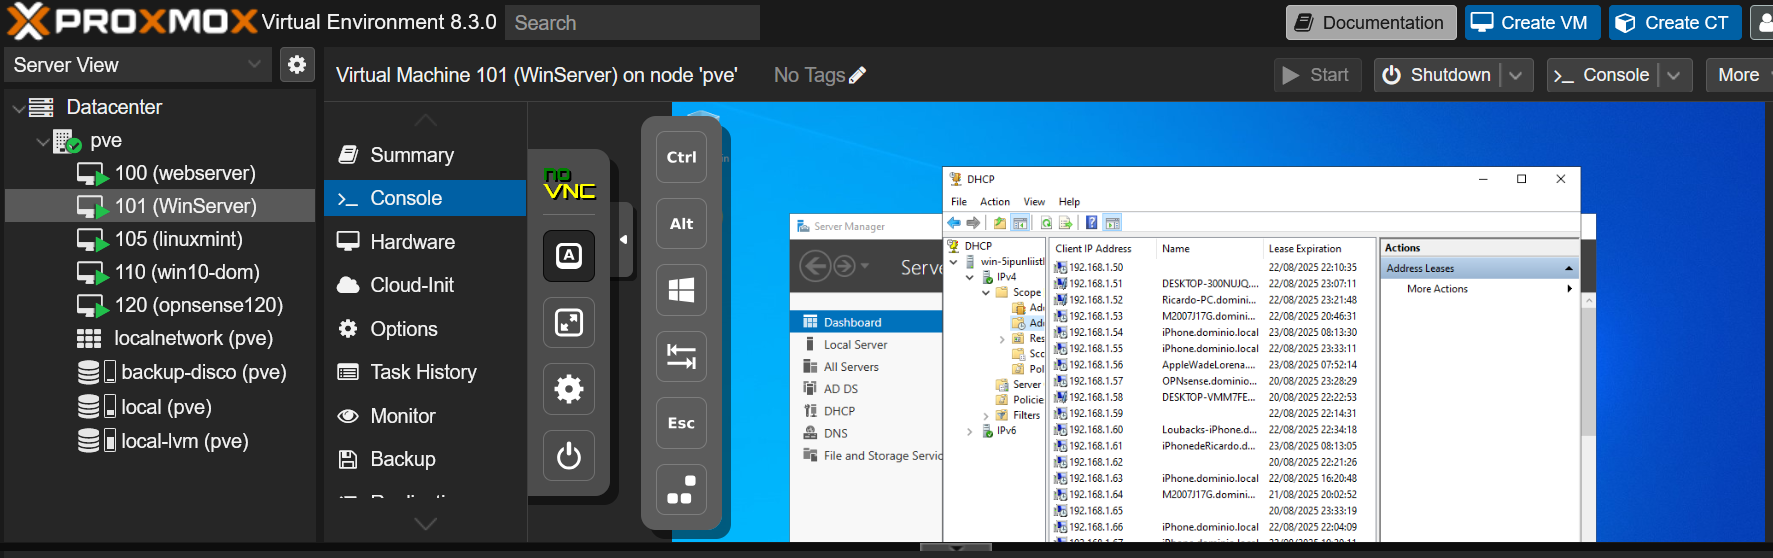Toggle the Alt key in noVNC
1773x558 pixels.
point(681,224)
